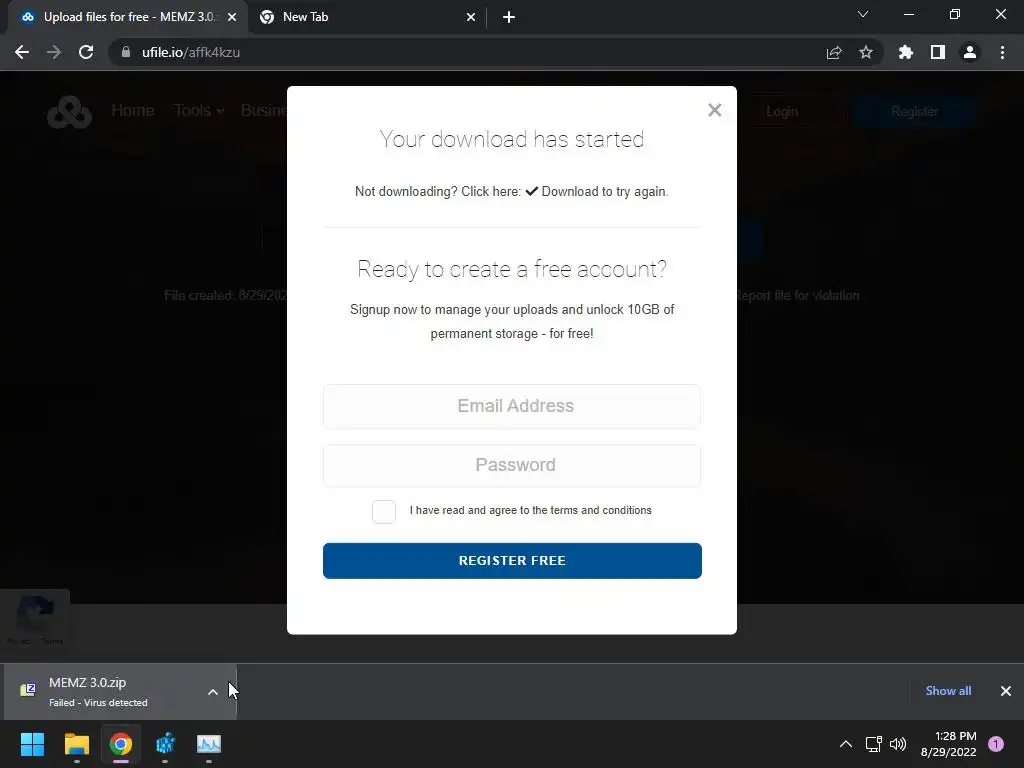Click the padlock site info icon
Image resolution: width=1024 pixels, height=768 pixels.
pos(126,52)
